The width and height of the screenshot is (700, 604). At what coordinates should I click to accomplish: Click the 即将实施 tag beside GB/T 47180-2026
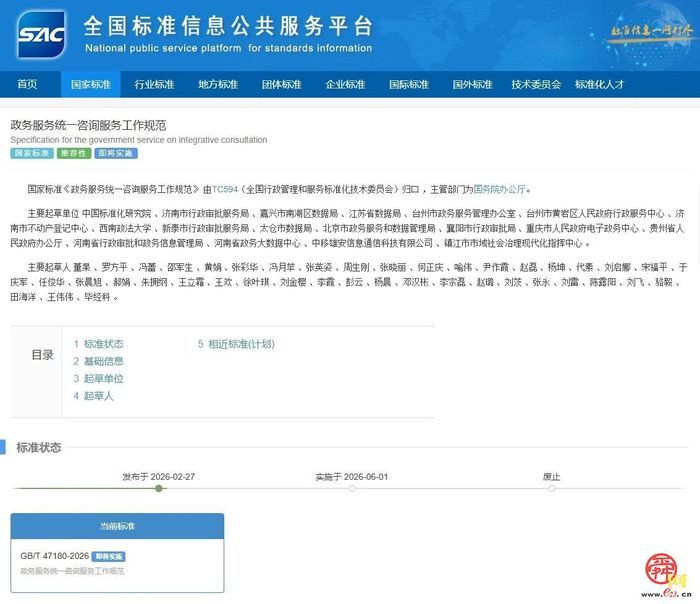click(x=109, y=556)
